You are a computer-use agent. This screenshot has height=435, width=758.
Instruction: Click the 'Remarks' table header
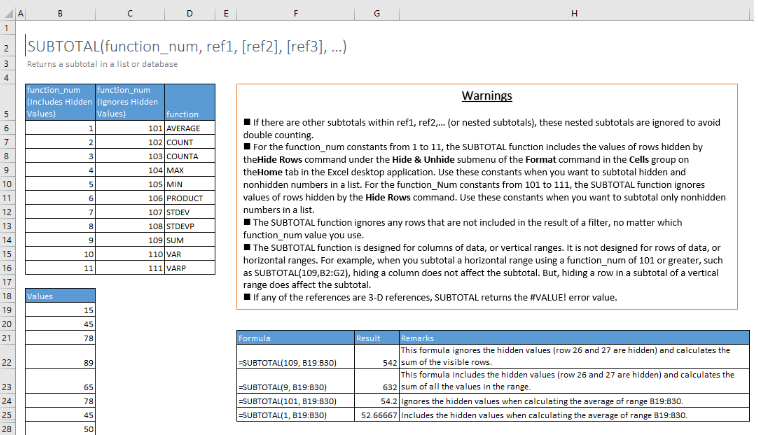click(x=575, y=338)
